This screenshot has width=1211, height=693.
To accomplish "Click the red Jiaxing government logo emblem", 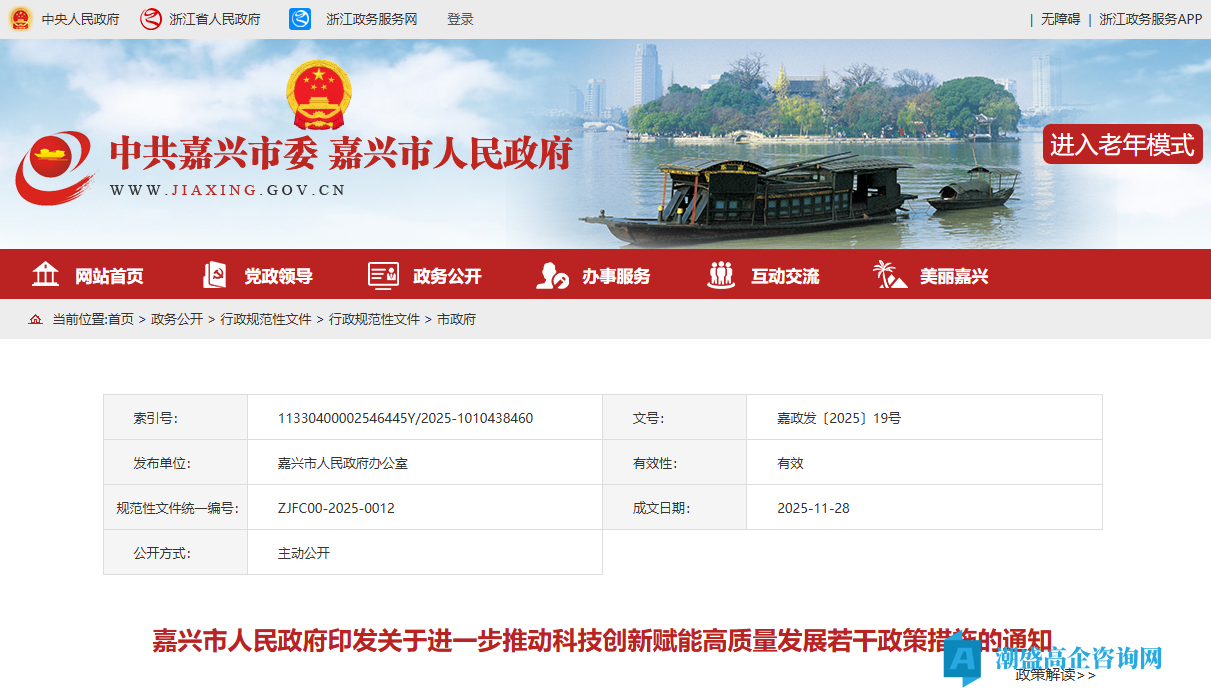I will tap(56, 161).
